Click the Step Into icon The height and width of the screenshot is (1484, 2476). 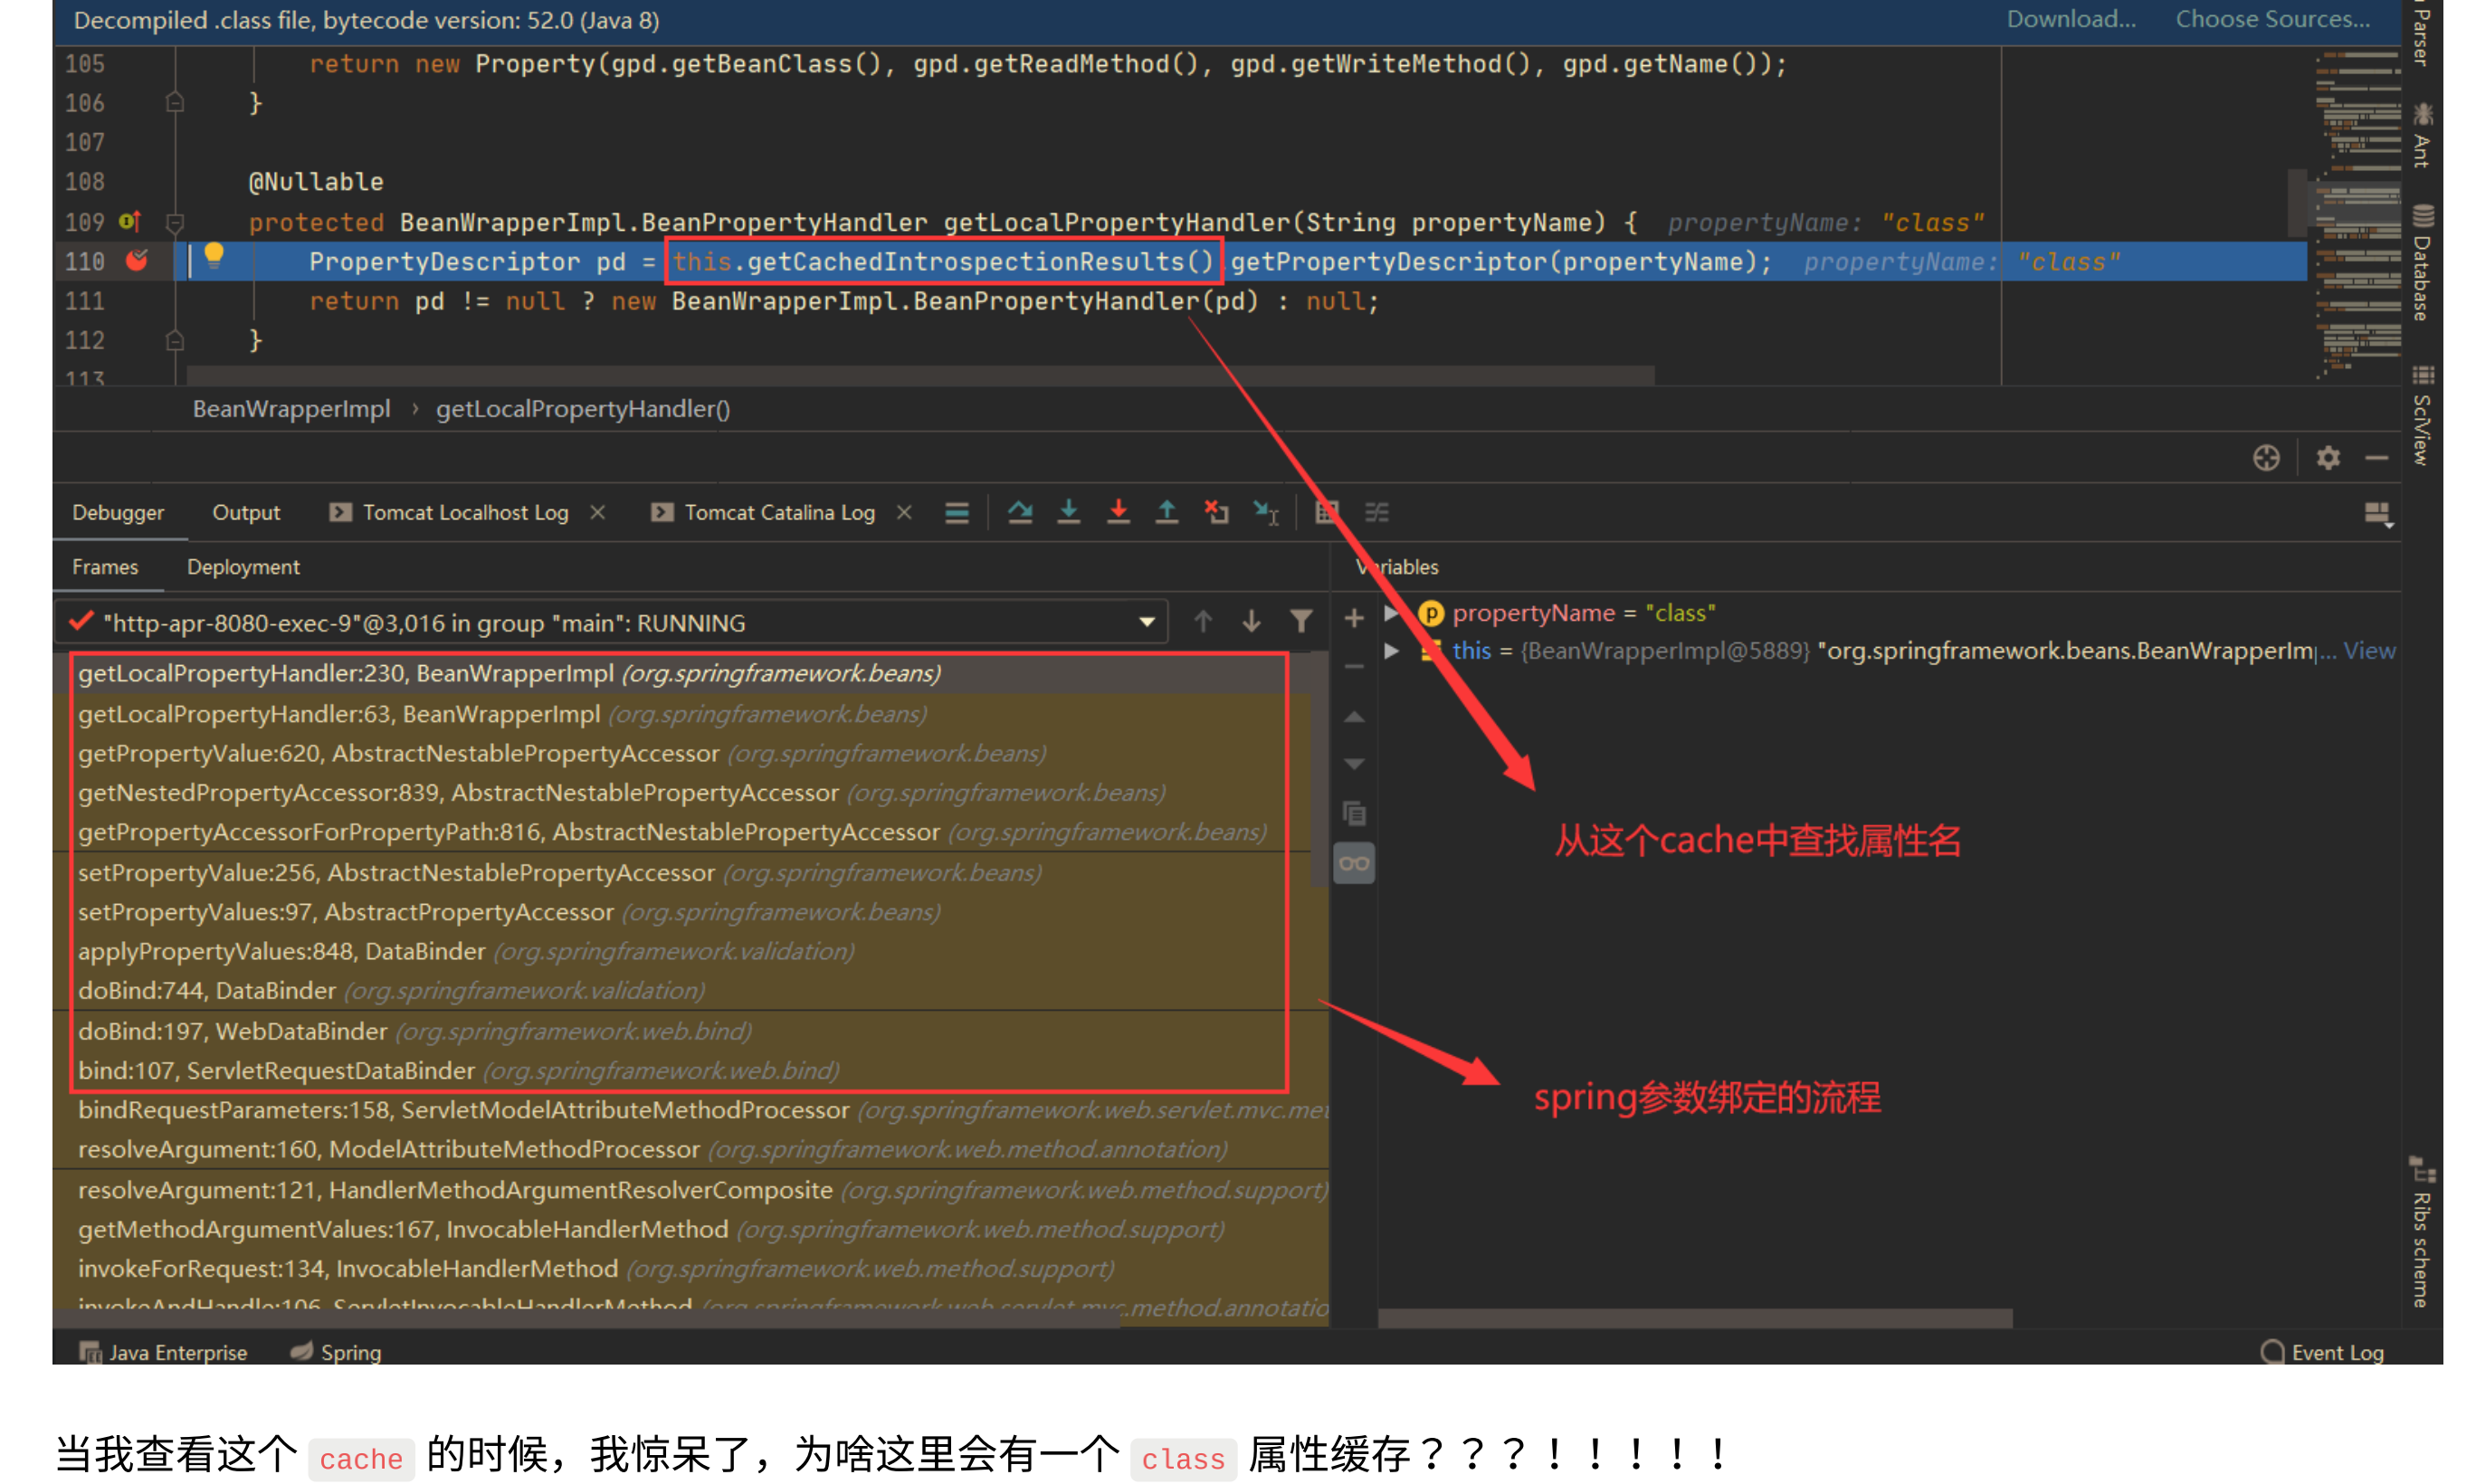click(1068, 512)
